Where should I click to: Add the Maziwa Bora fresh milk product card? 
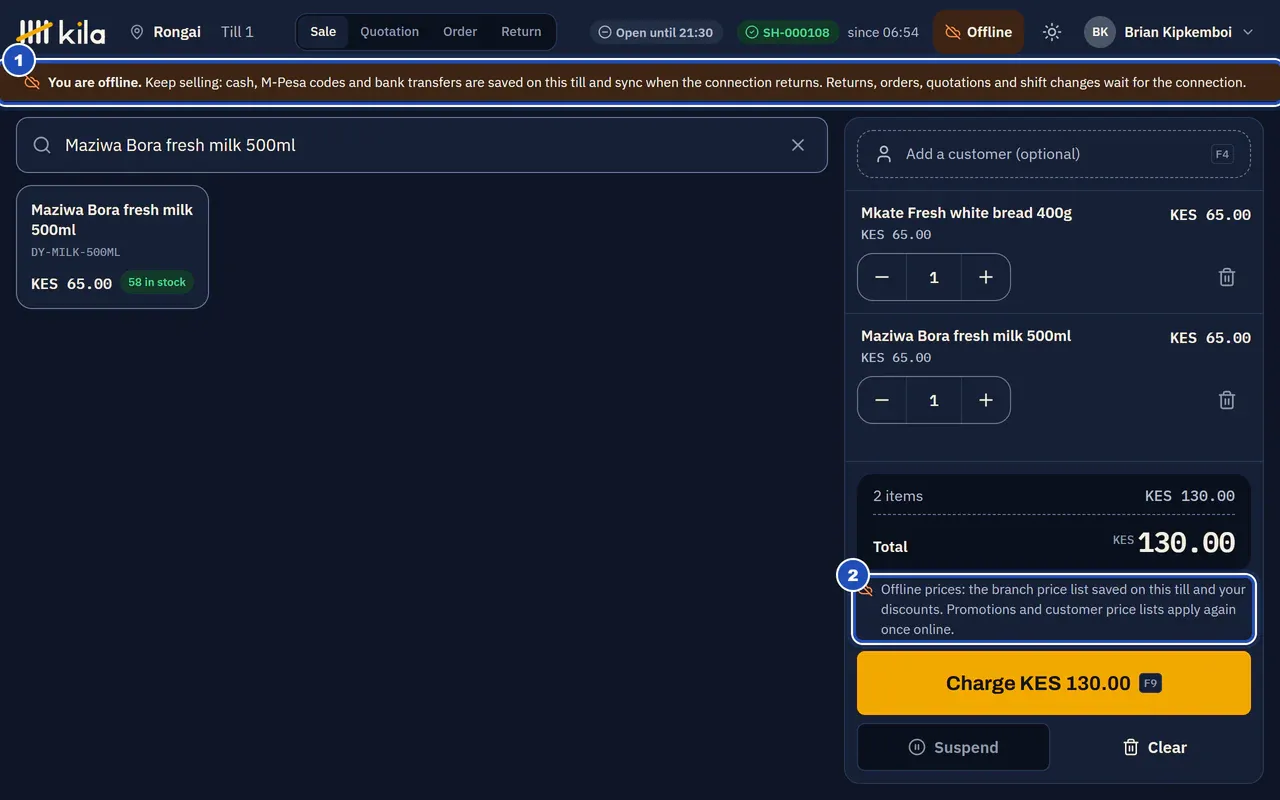click(112, 247)
